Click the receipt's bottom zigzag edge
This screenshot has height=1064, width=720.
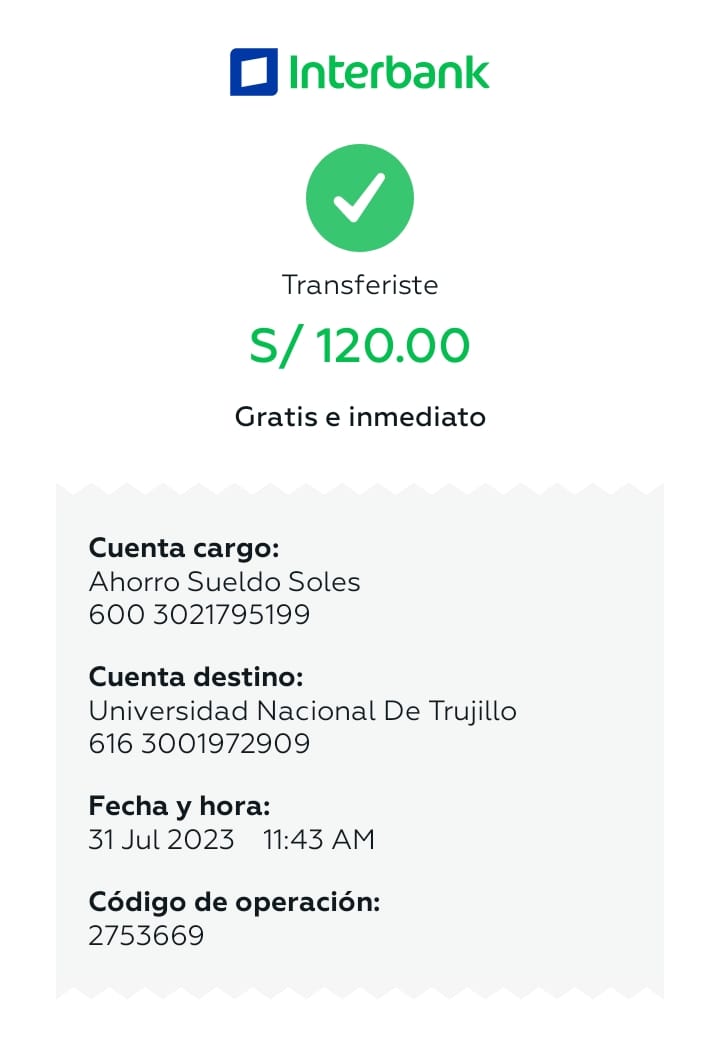360,992
